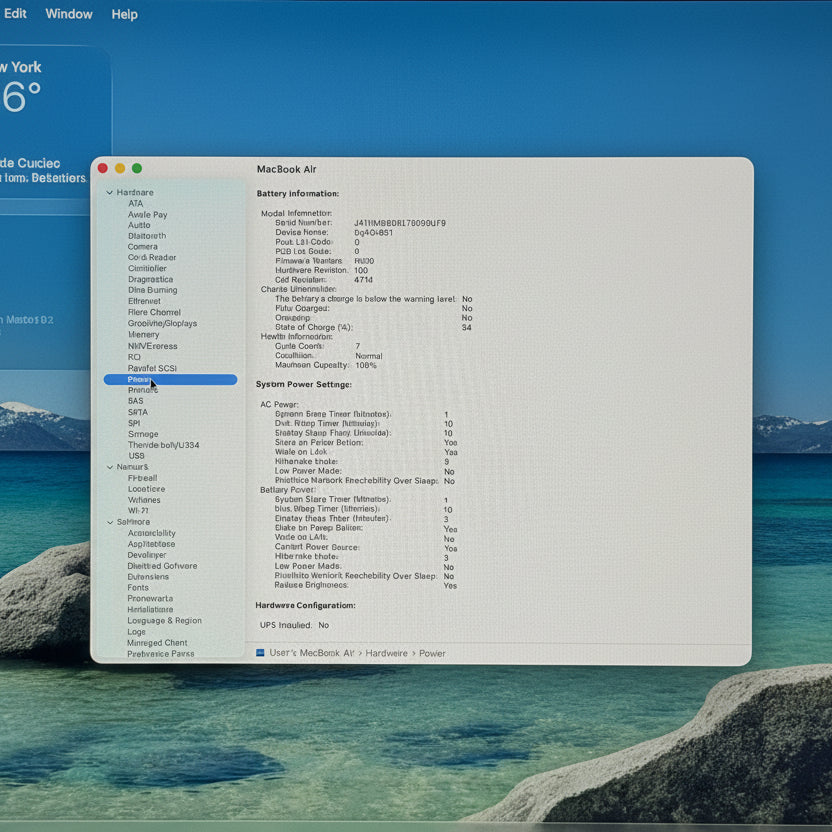The width and height of the screenshot is (832, 832).
Task: Collapse the 'Hardnare' section in the sidebar
Action: point(109,193)
